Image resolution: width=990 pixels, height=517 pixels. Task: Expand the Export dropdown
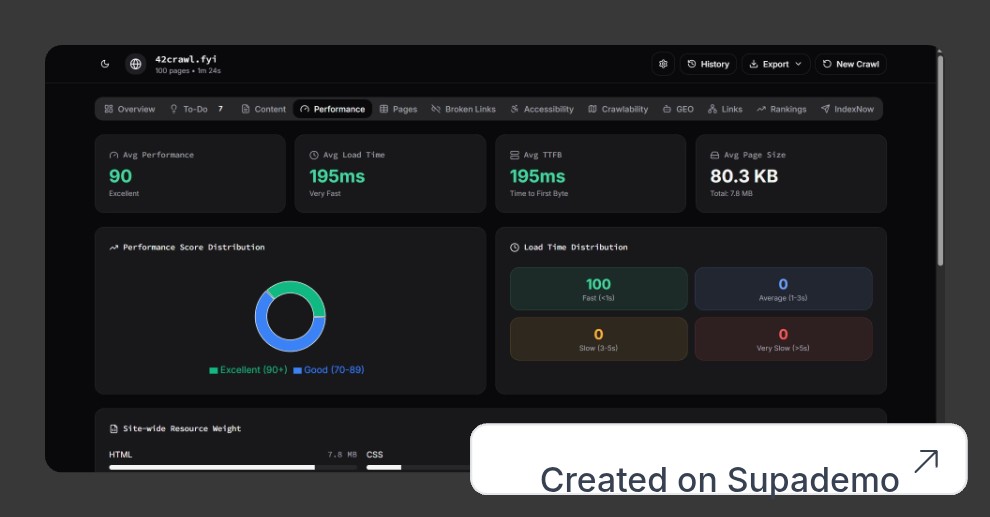pos(775,64)
